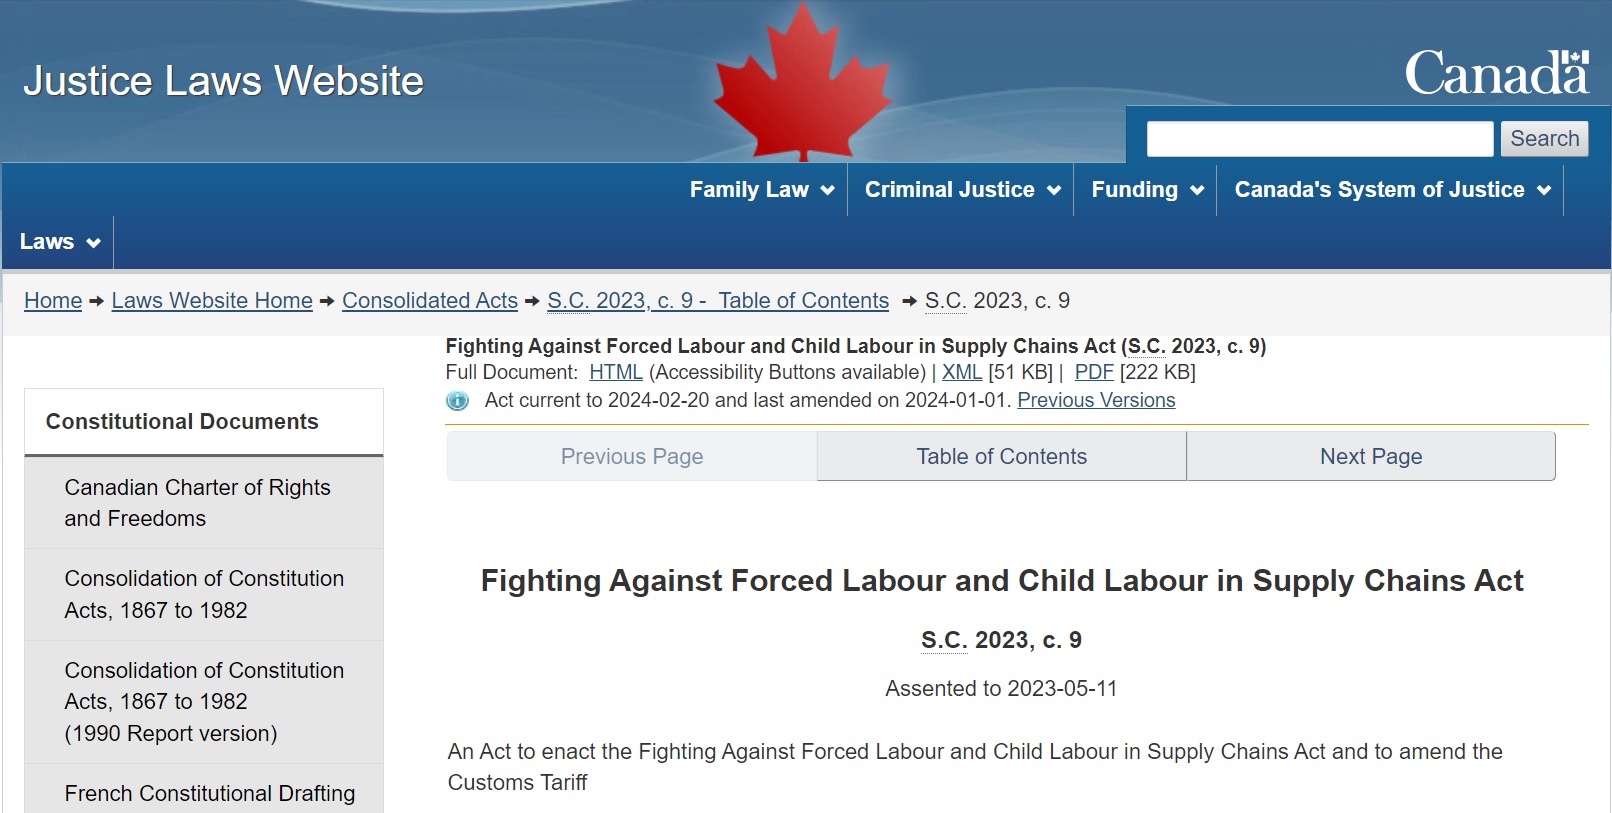Open Canadian Charter of Rights and Freedoms

[198, 503]
